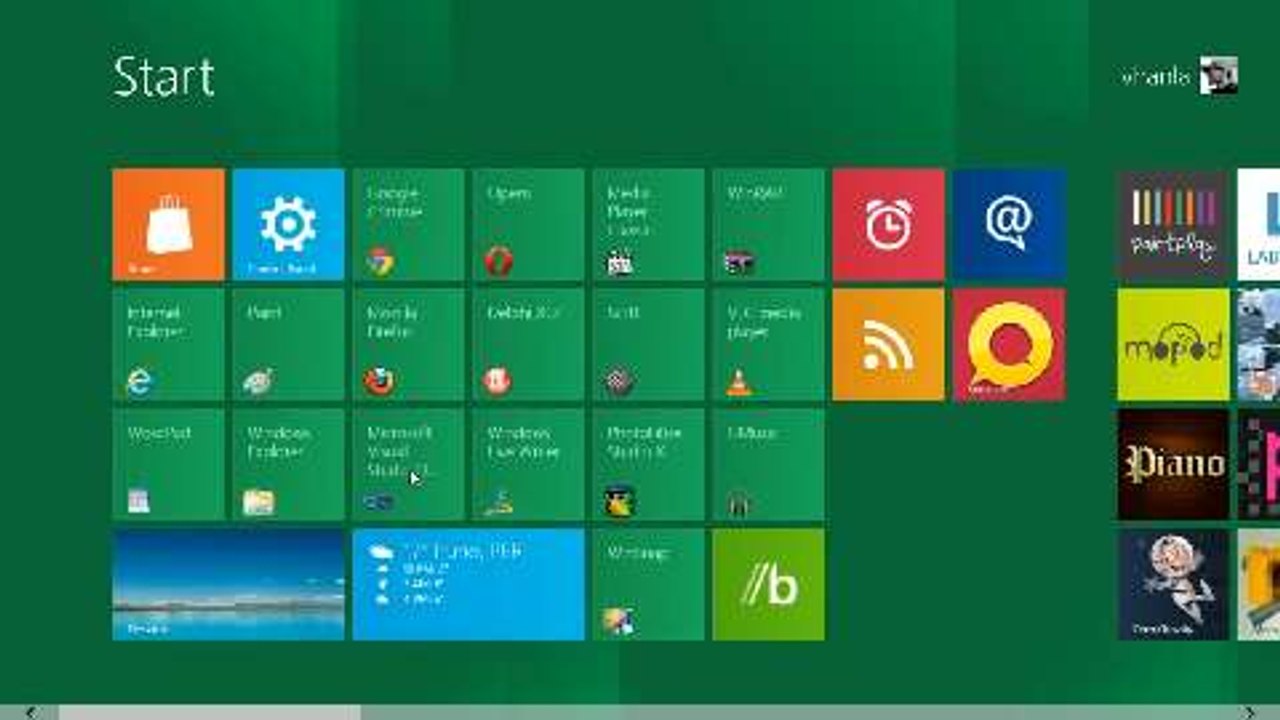Open the paintplay app tile
This screenshot has width=1280, height=720.
pos(1173,224)
